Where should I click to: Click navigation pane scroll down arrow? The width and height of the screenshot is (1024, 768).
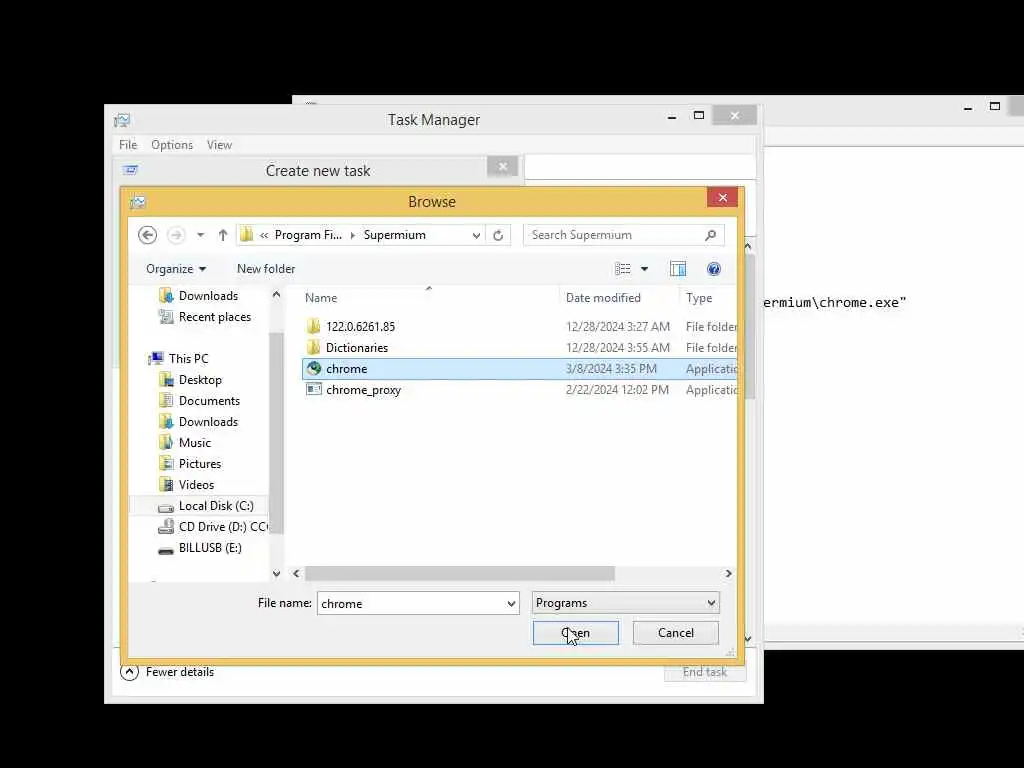click(276, 573)
